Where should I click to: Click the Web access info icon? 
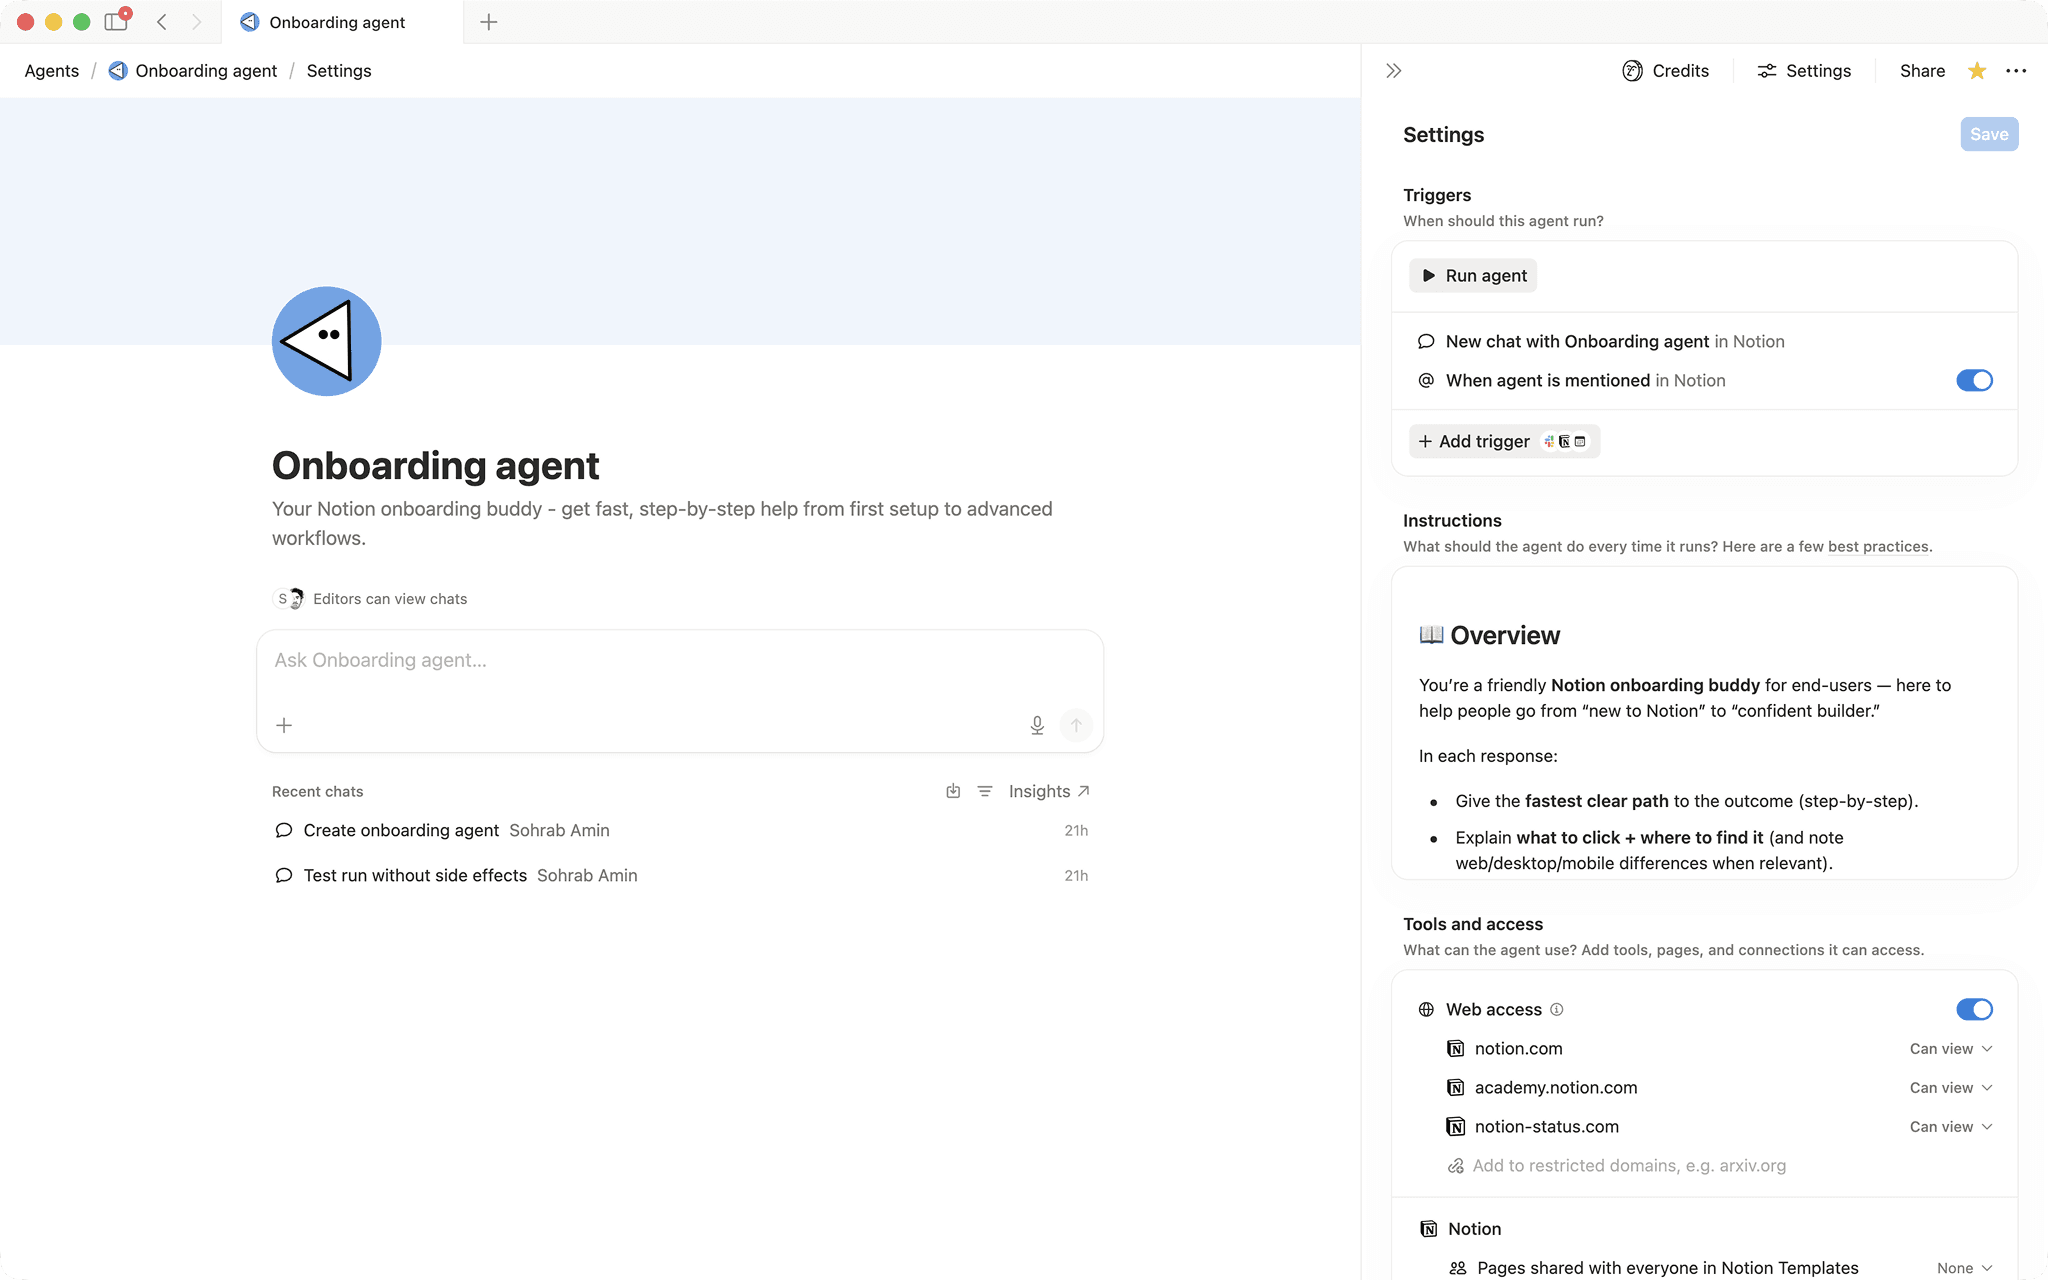pos(1557,1010)
